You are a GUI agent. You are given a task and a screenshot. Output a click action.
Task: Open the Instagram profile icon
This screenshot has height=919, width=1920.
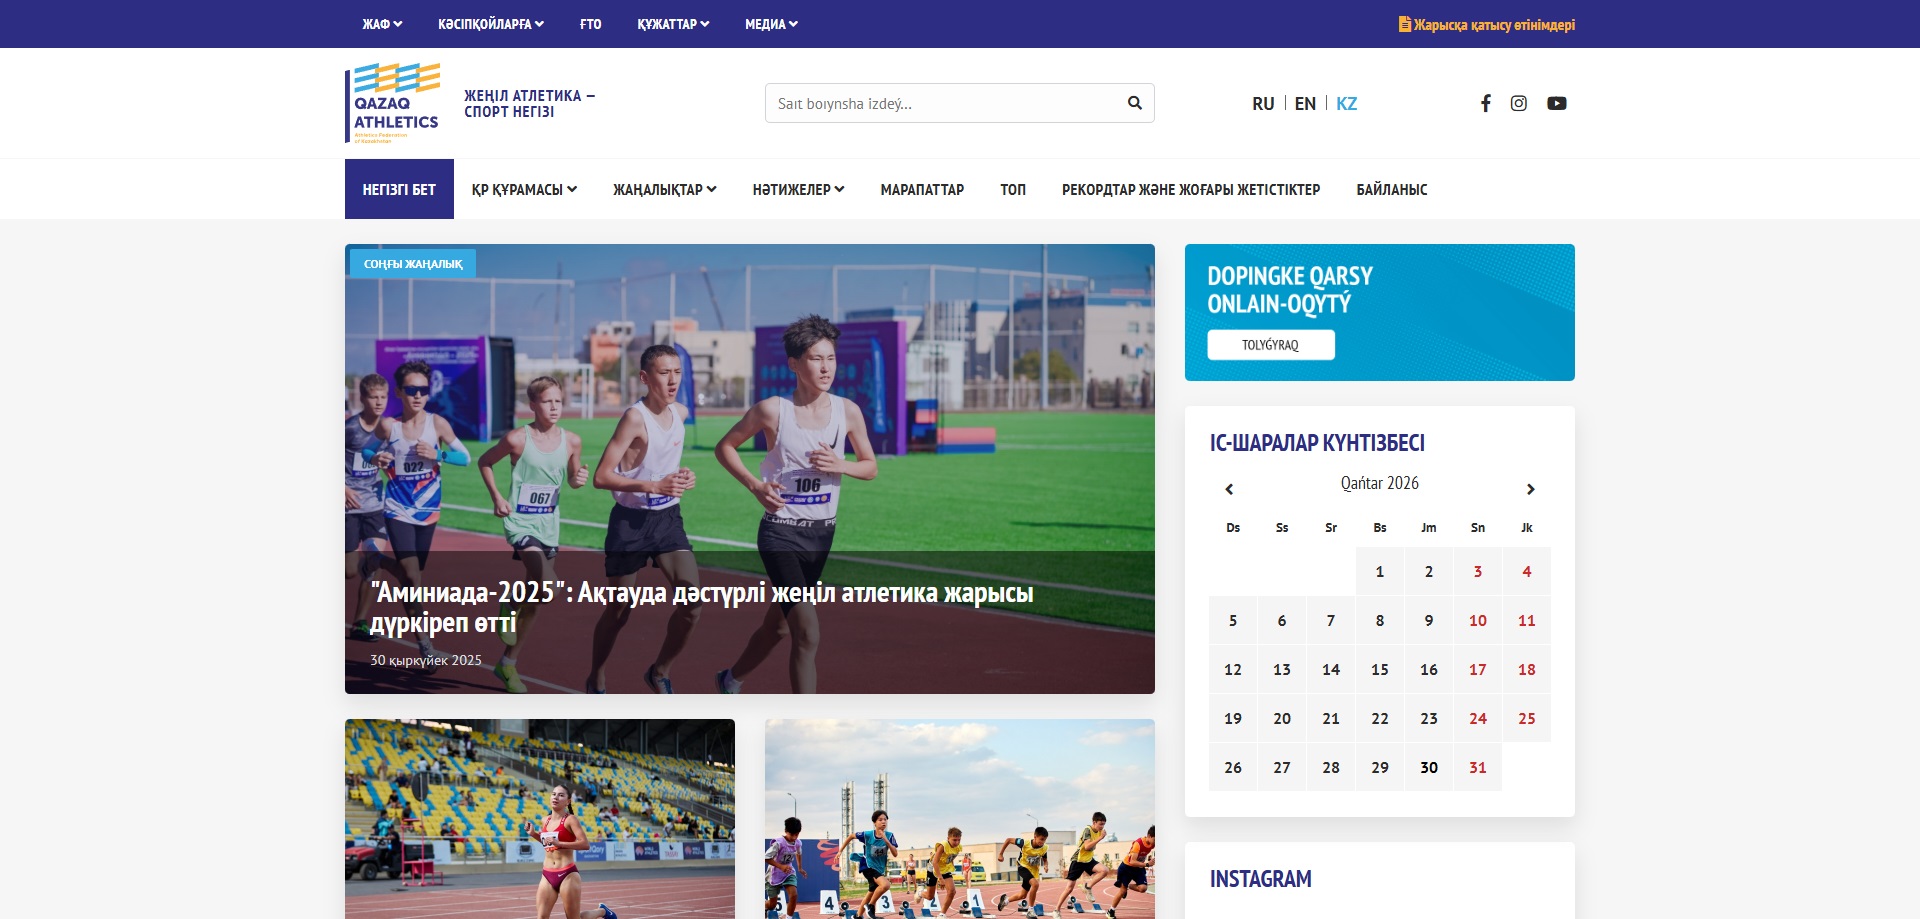pyautogui.click(x=1518, y=103)
